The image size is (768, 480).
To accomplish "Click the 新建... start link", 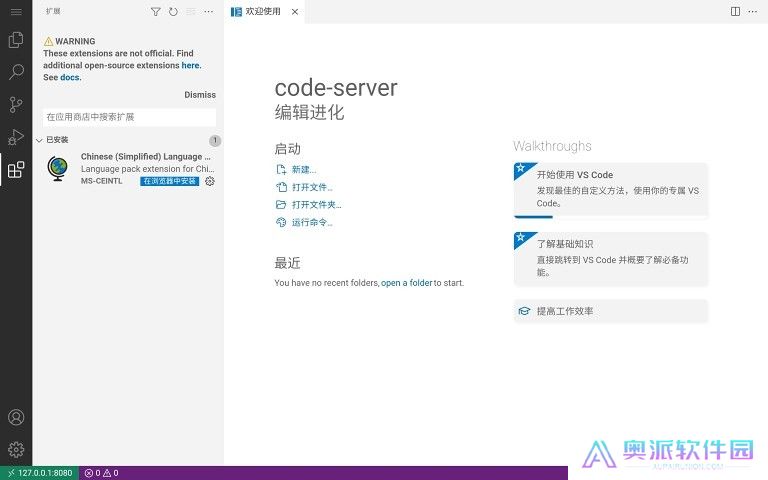I will [x=296, y=169].
